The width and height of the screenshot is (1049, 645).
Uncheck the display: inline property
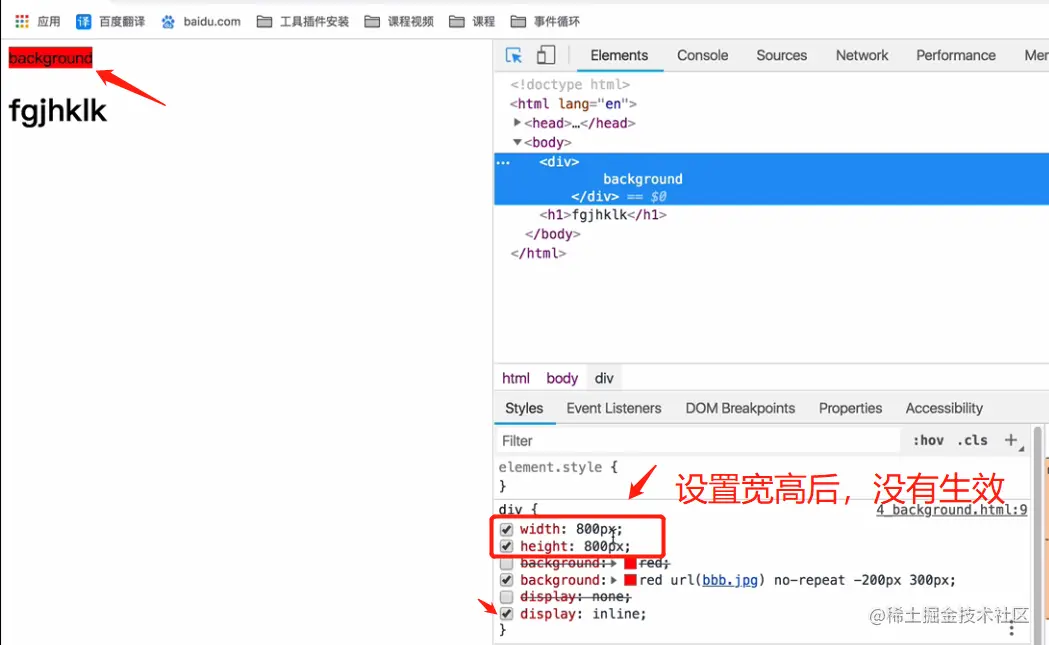tap(506, 614)
